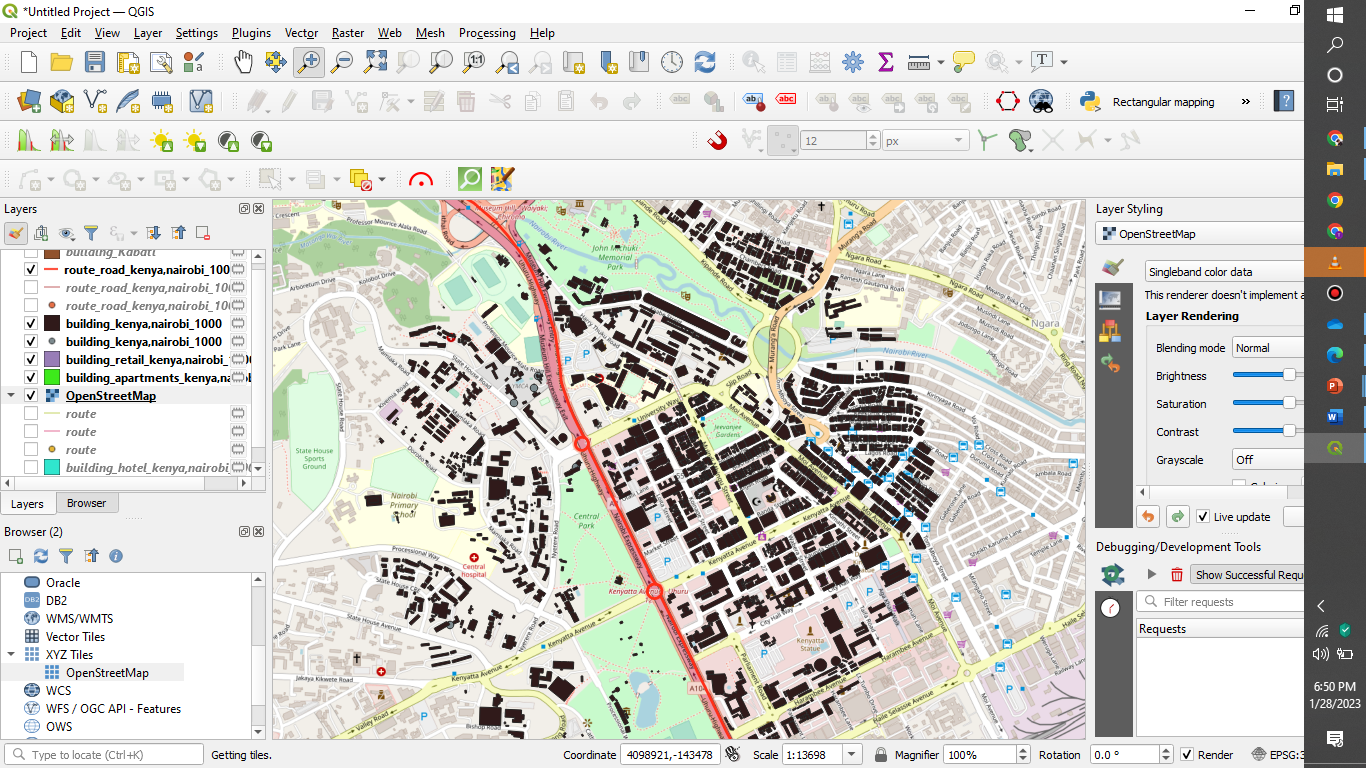Viewport: 1366px width, 768px height.
Task: Click the paintbrush icon in the Layers panel
Action: pyautogui.click(x=14, y=233)
